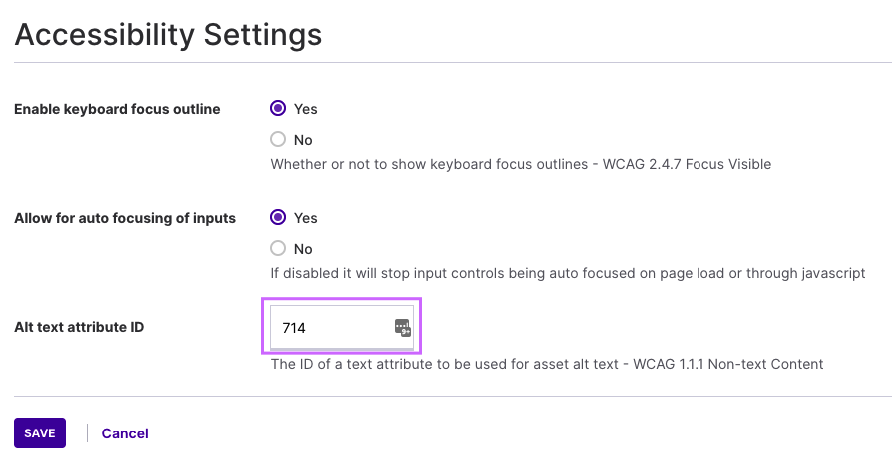892x465 pixels.
Task: Click the password manager icon in Alt text field
Action: (403, 328)
